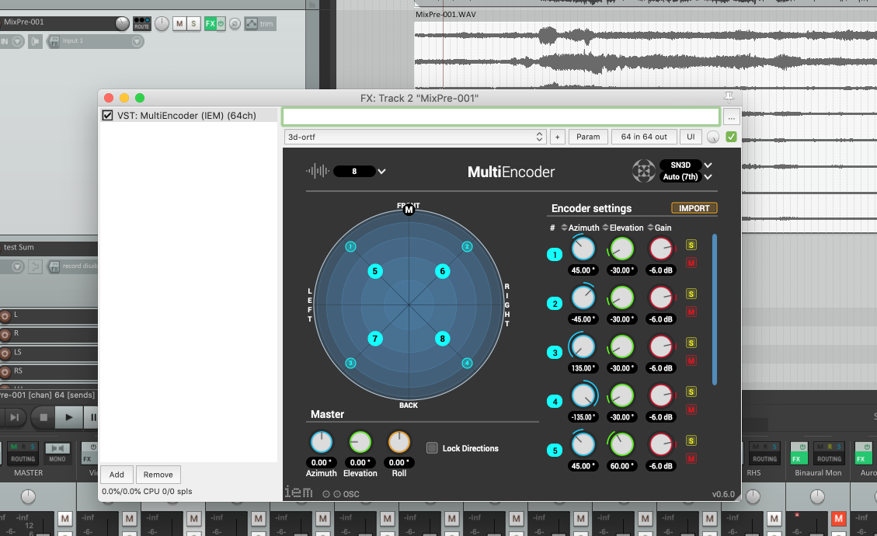Click the pin icon of FX window
Screen dimensions: 877x536
tap(729, 97)
